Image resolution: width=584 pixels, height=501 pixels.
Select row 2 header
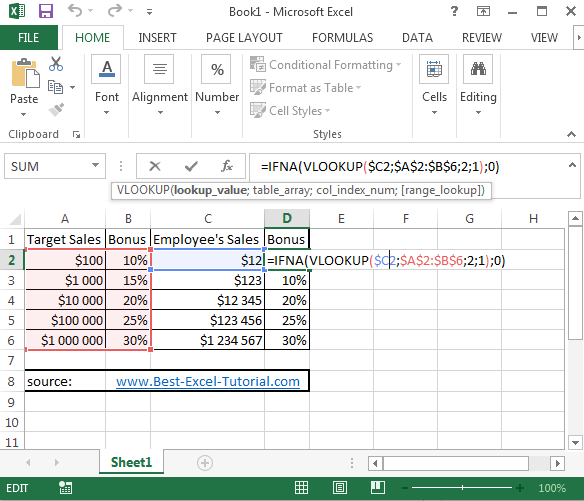pyautogui.click(x=12, y=260)
